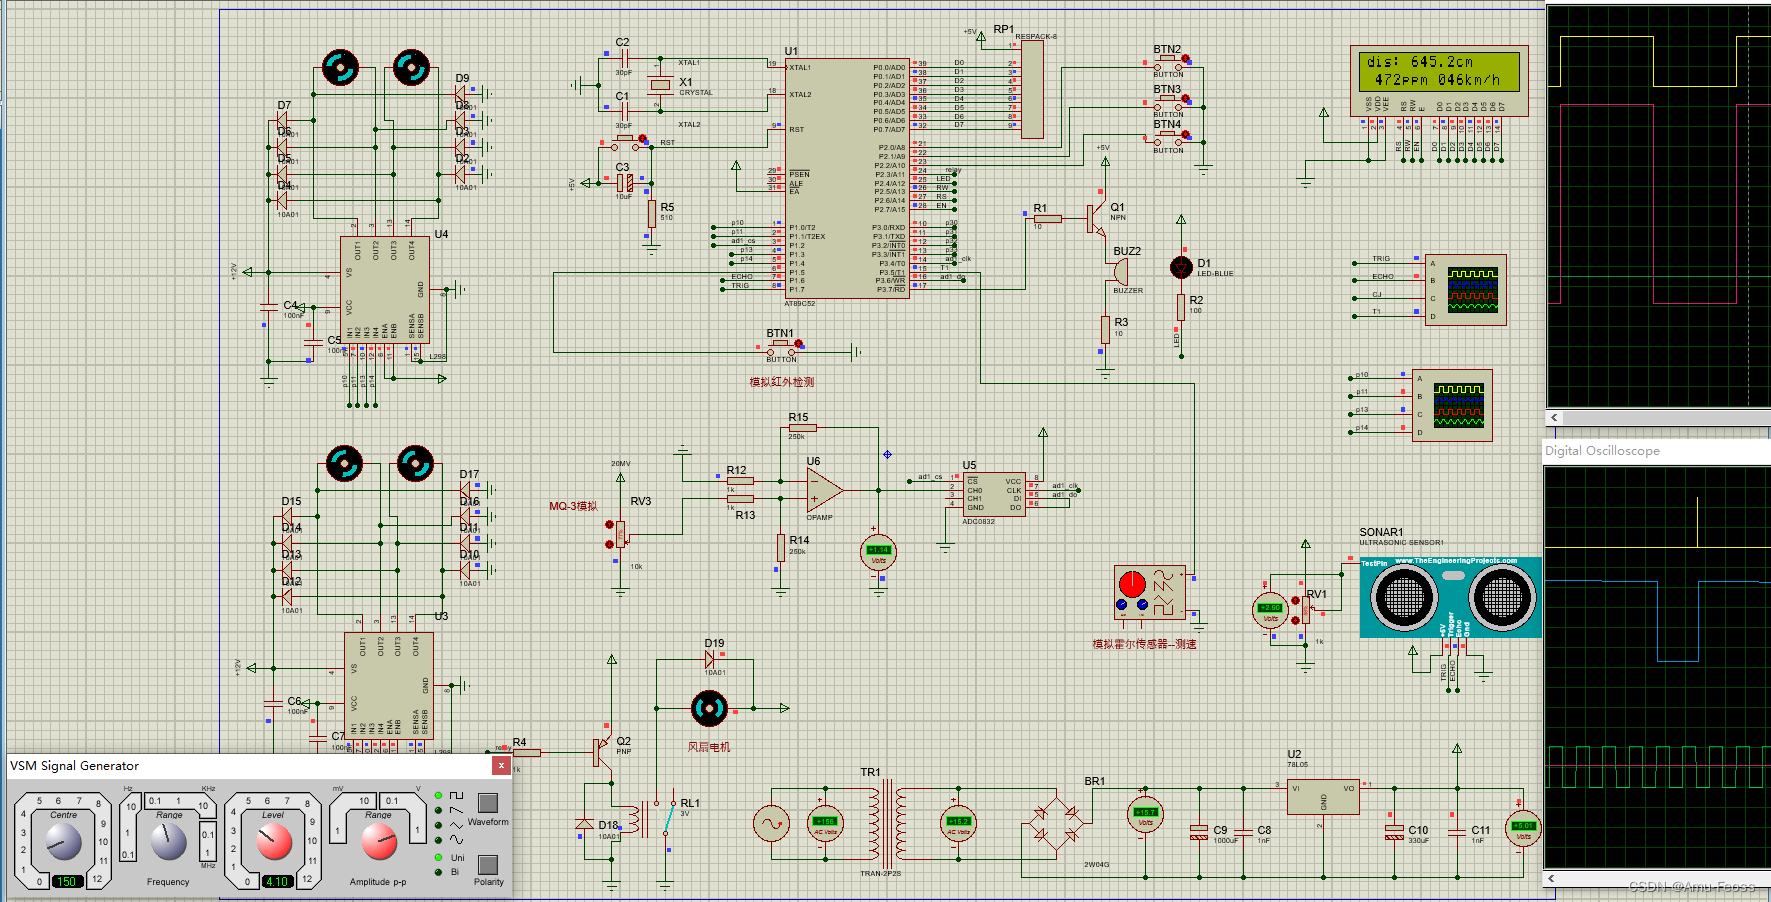Select the U4 L298 motor driver
Viewport: 1771px width, 902px height.
[385, 292]
